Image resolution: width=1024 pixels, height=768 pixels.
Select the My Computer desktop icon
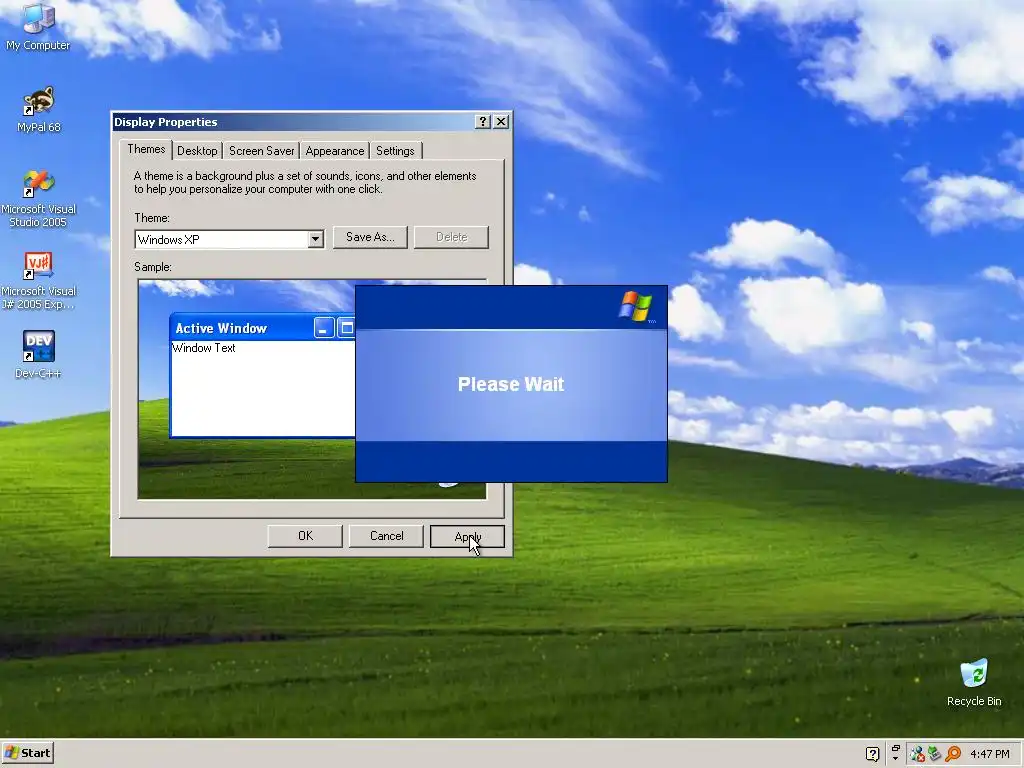[38, 26]
